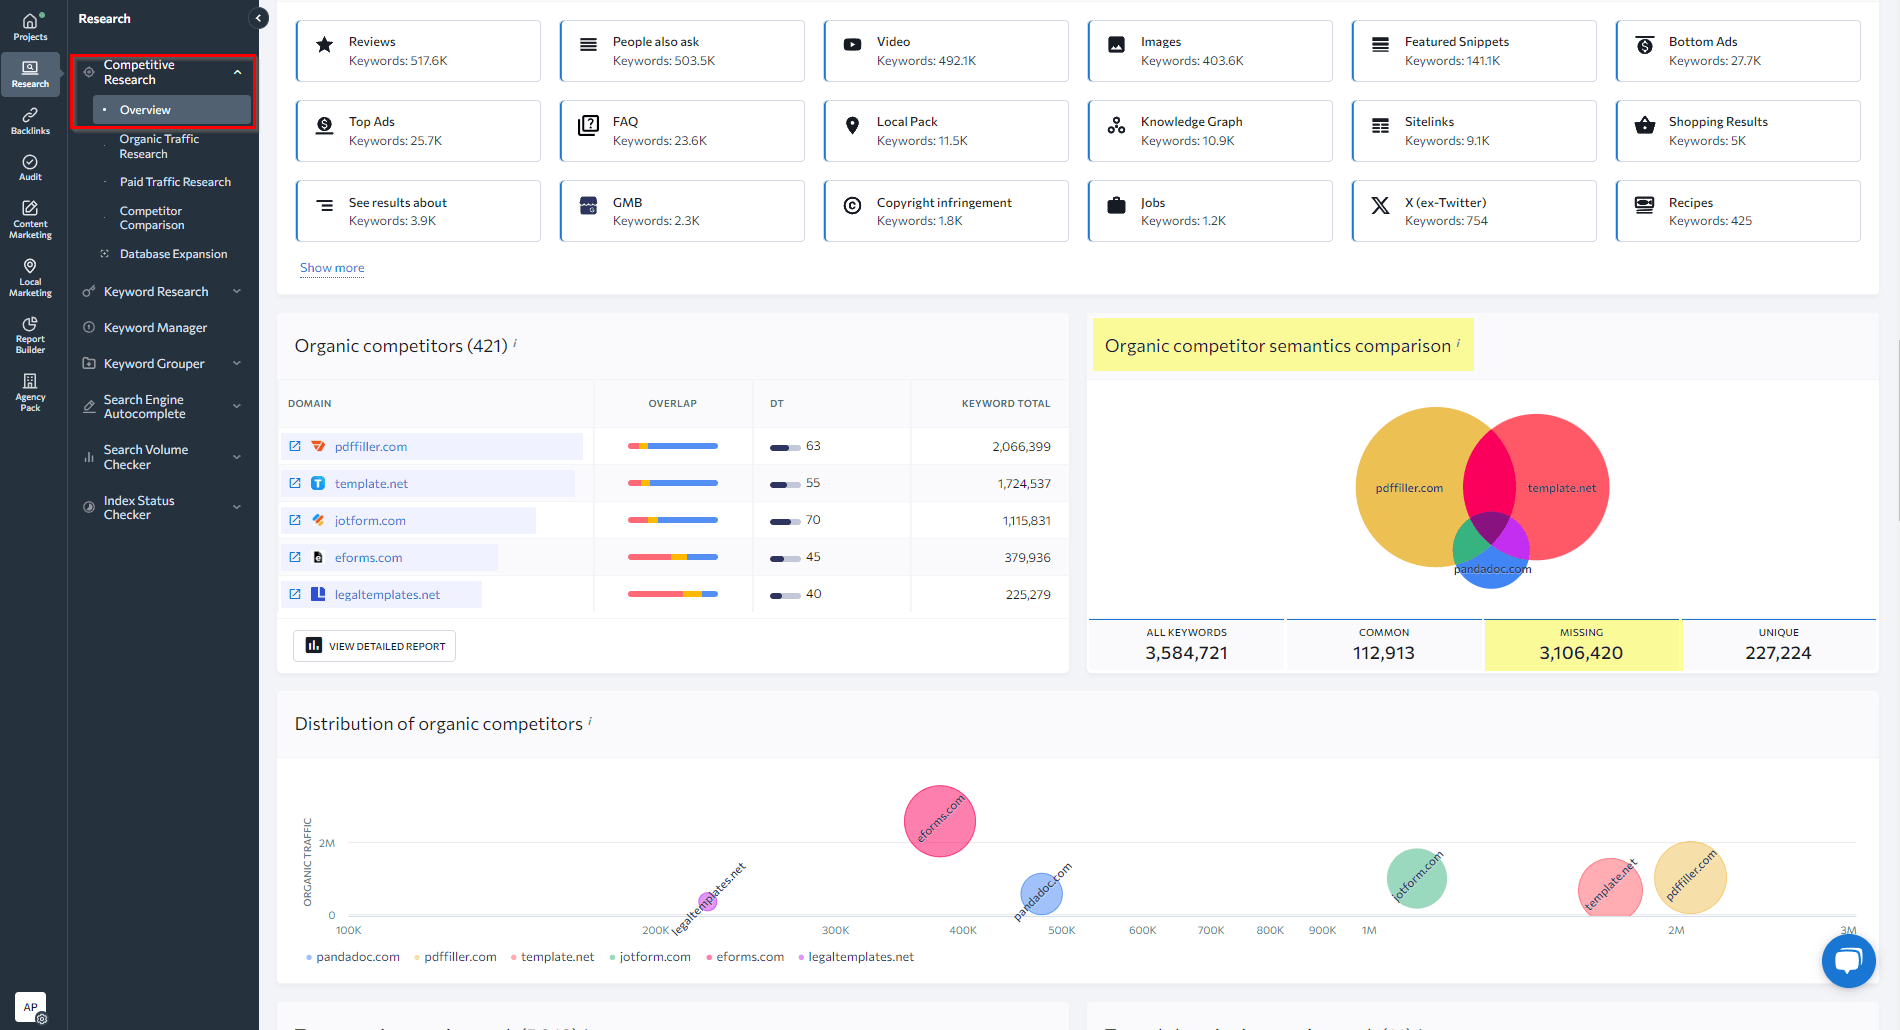This screenshot has height=1030, width=1900.
Task: Toggle eforms.com in chart legend
Action: [745, 957]
